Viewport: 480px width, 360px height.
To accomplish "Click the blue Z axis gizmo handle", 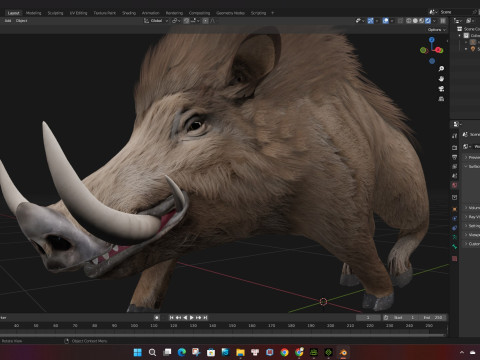I will 432,39.
